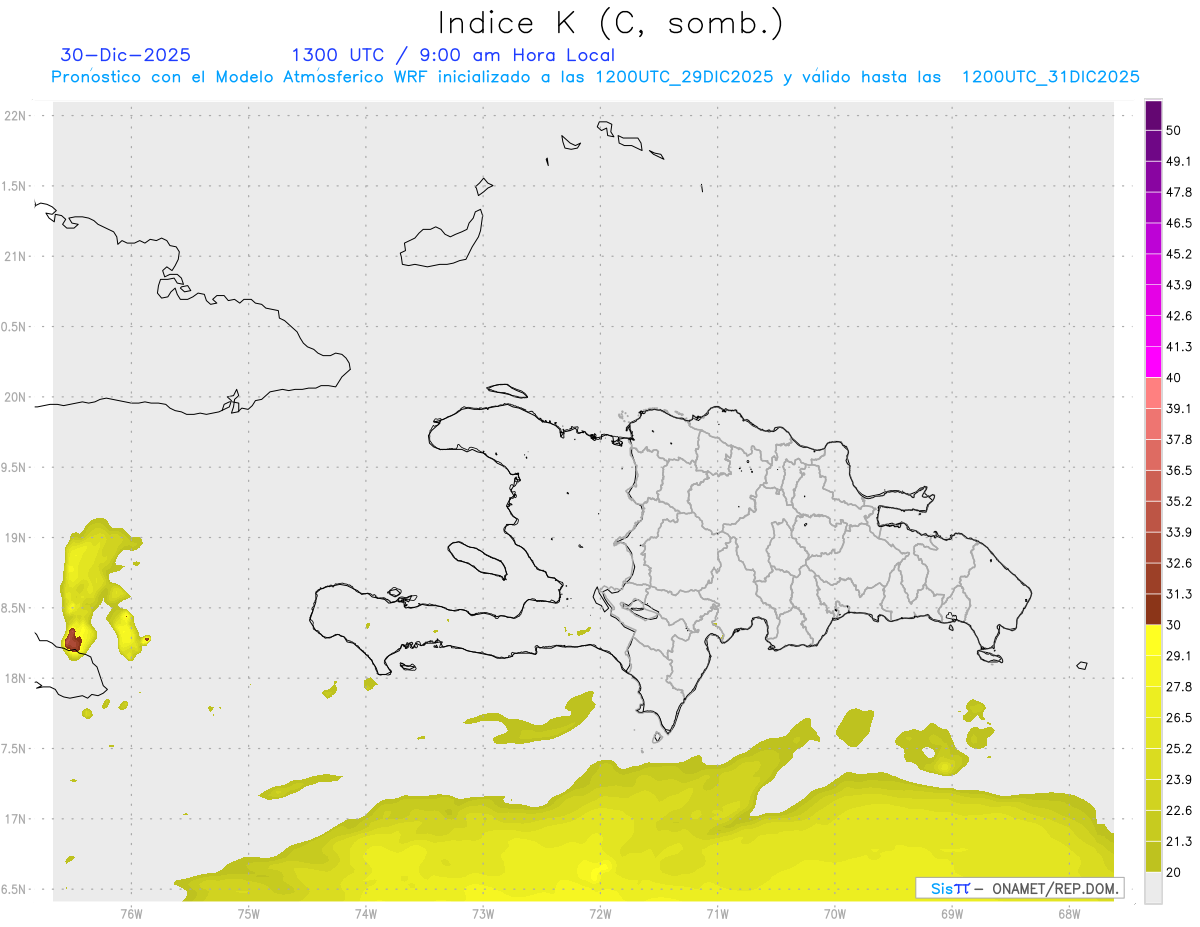This screenshot has height=927, width=1200.
Task: Pick the bright magenta swatch between 40 and 41.3
Action: (x=1153, y=363)
